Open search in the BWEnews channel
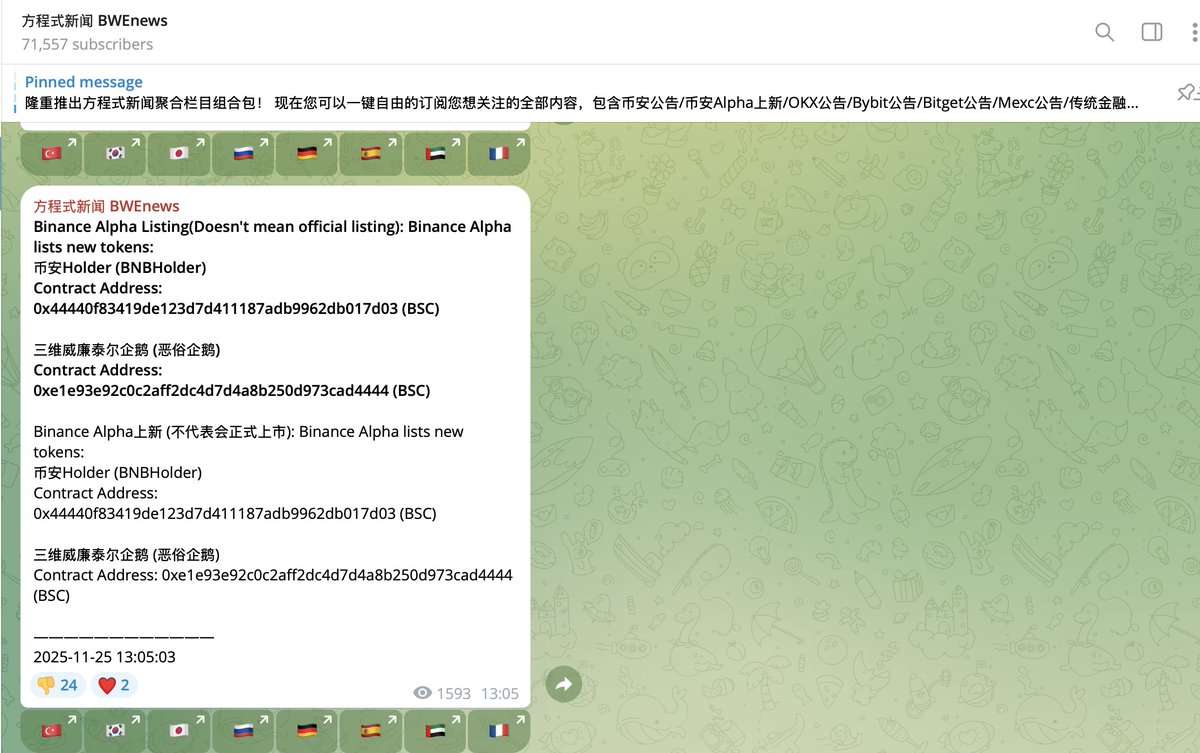Screen dimensions: 1200x753 (x=1104, y=32)
